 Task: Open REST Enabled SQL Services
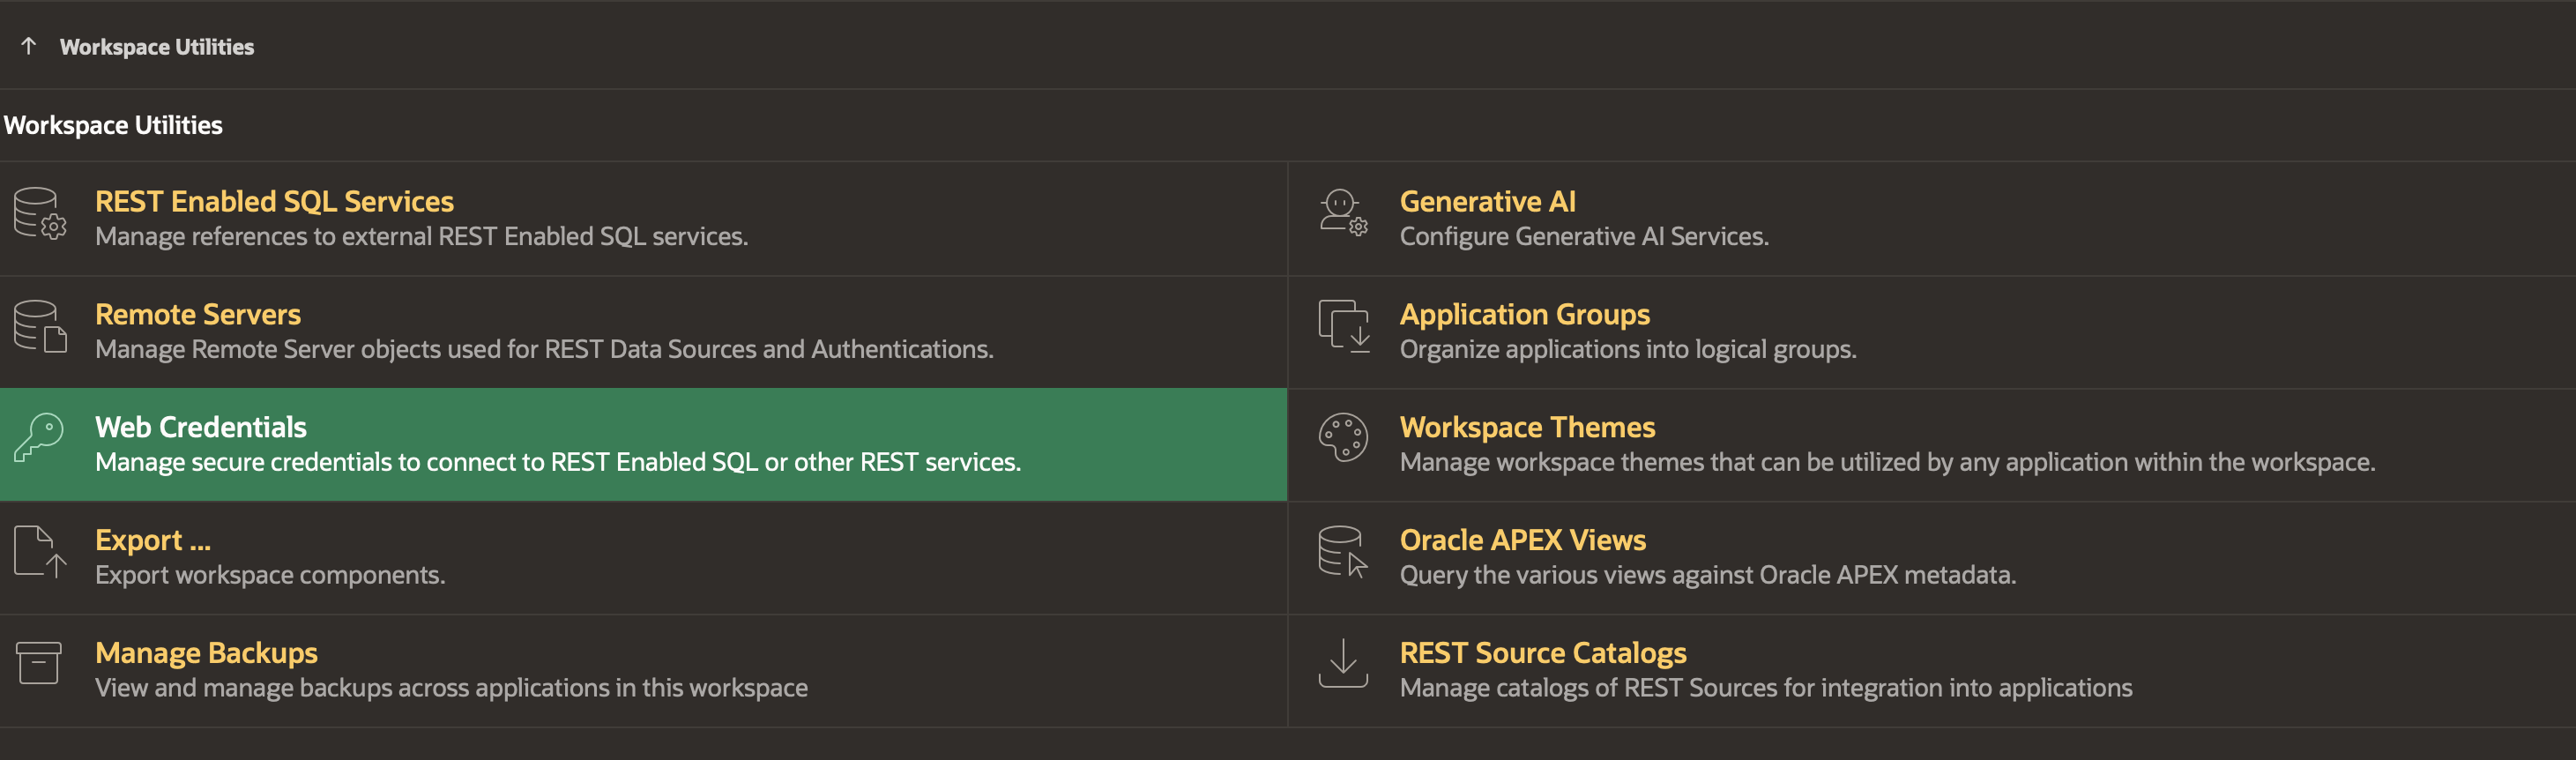[274, 201]
